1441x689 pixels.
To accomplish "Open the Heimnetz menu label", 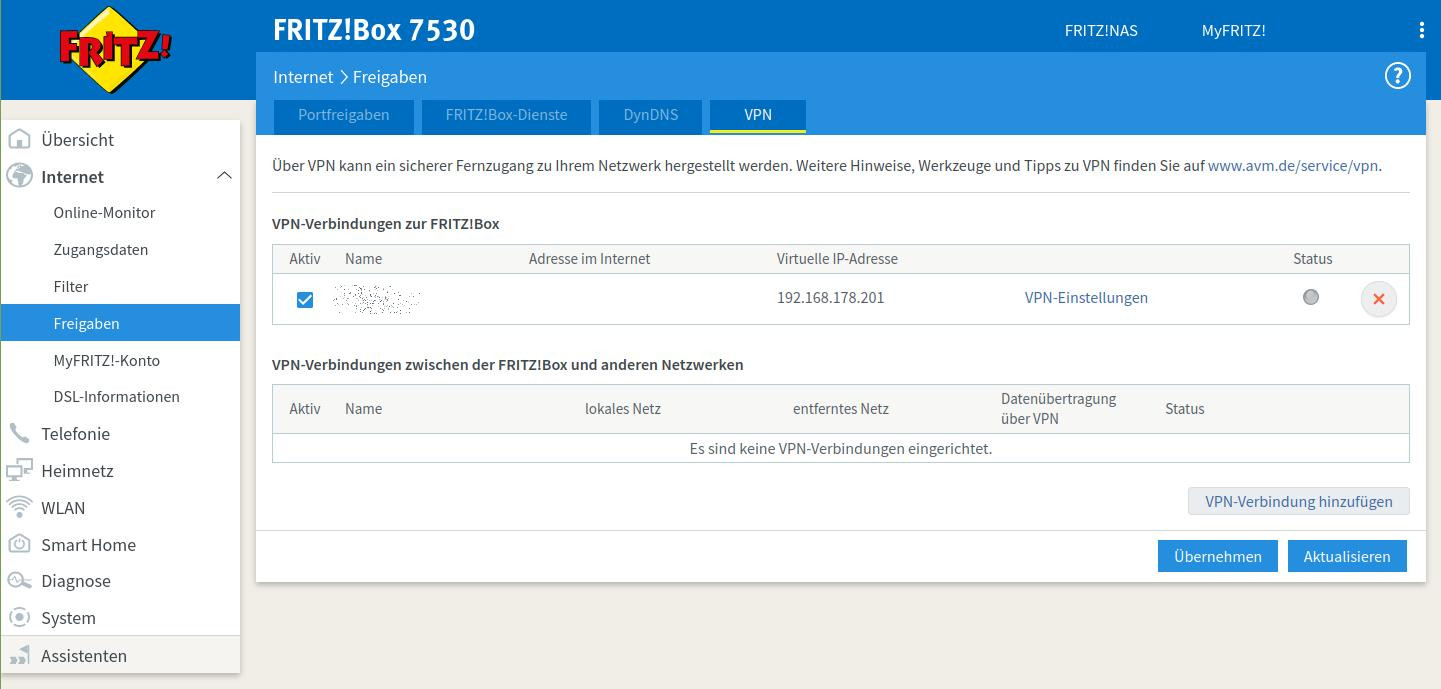I will 77,471.
